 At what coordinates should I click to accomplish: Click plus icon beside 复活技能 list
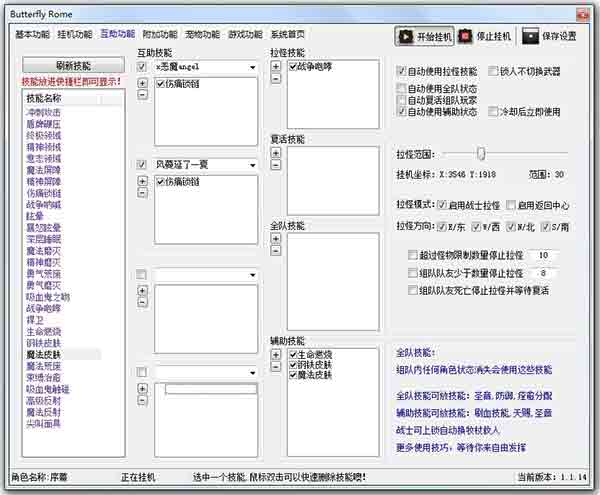[276, 154]
